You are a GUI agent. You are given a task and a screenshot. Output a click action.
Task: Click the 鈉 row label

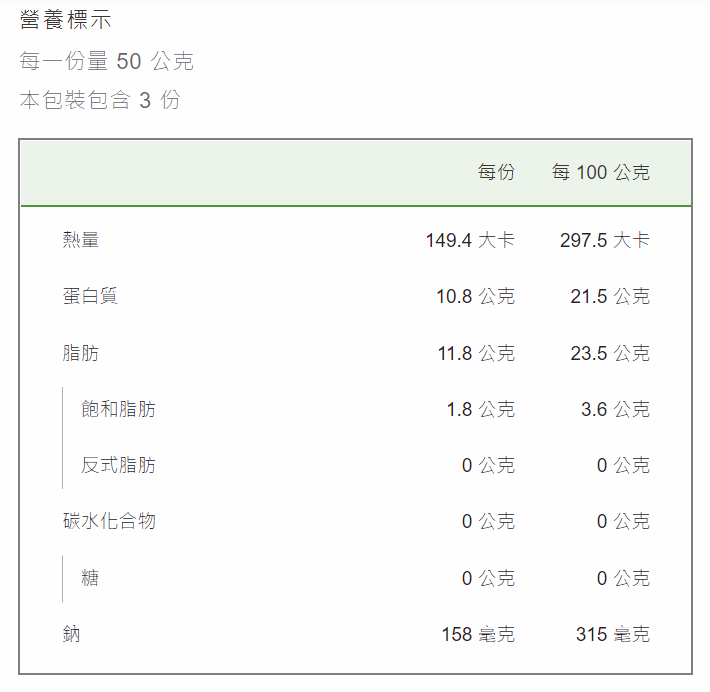pos(72,634)
